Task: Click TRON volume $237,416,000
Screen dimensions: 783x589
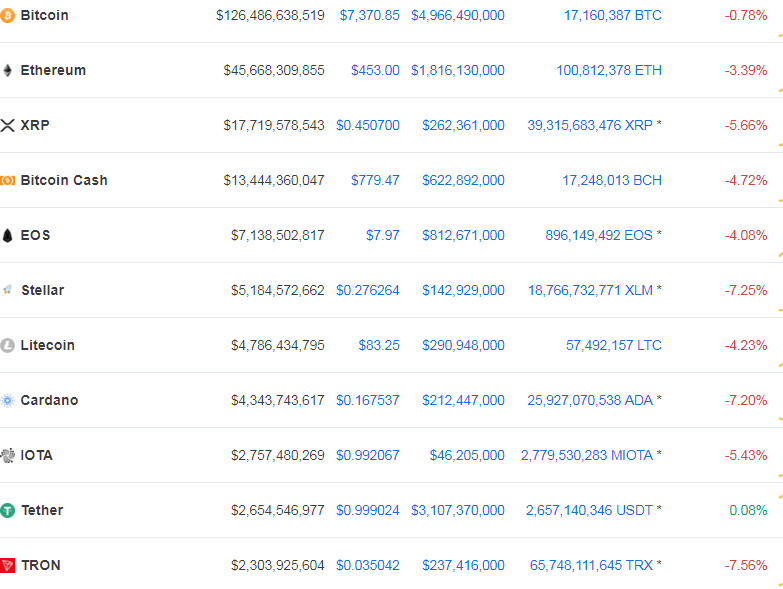Action: 463,566
